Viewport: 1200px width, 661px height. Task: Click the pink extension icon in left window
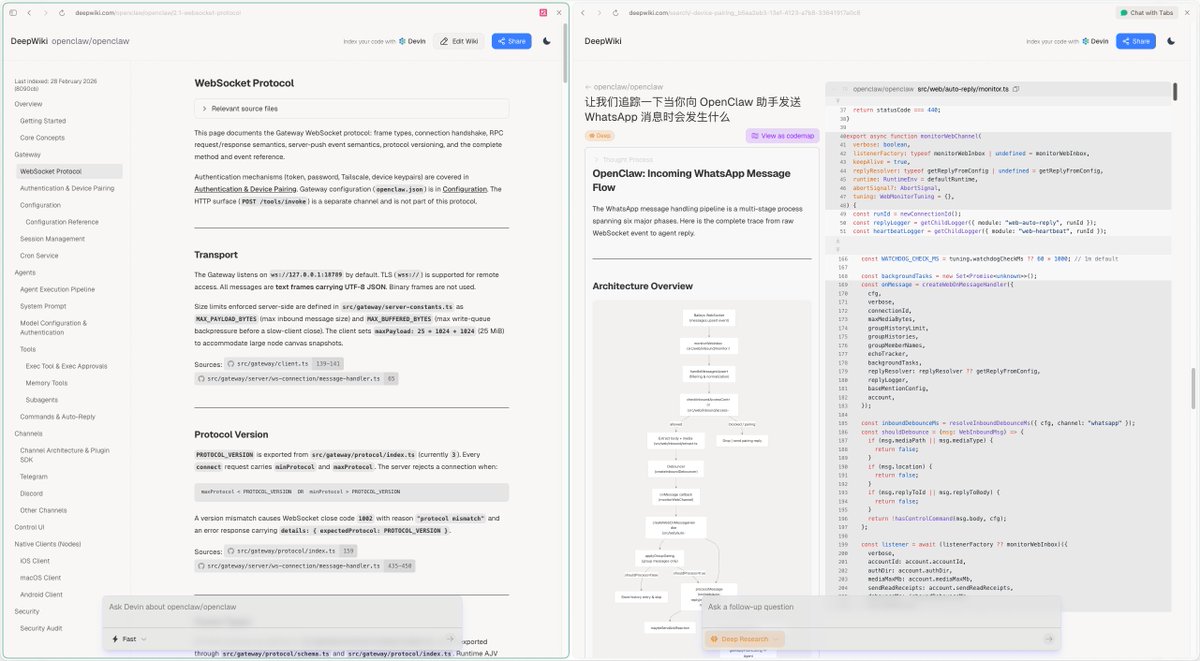pos(543,12)
